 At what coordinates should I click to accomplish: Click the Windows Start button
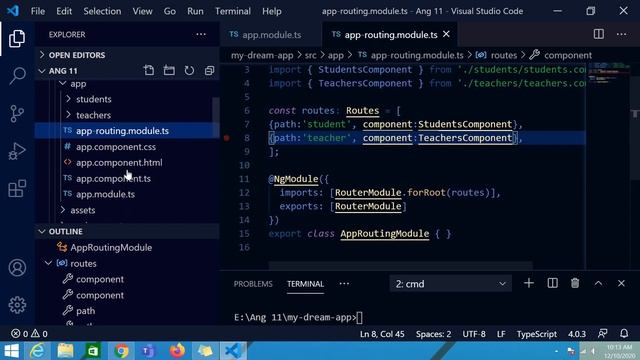(x=11, y=351)
